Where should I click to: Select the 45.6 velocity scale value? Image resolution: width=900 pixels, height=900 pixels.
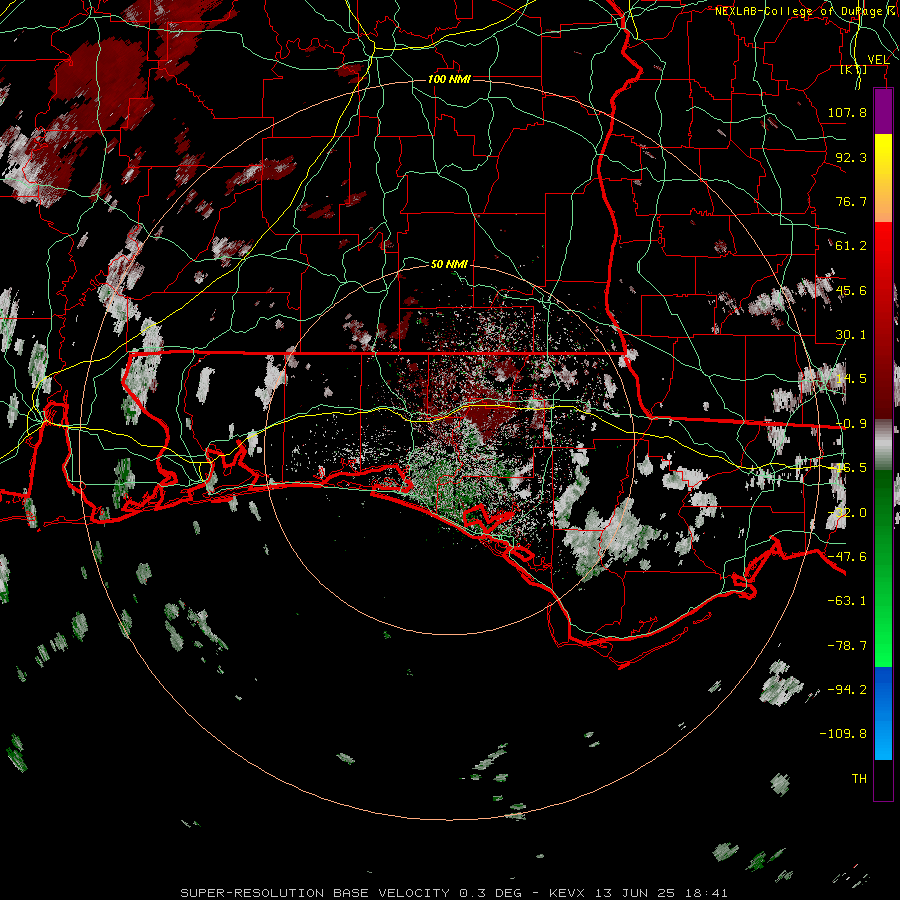pos(851,290)
